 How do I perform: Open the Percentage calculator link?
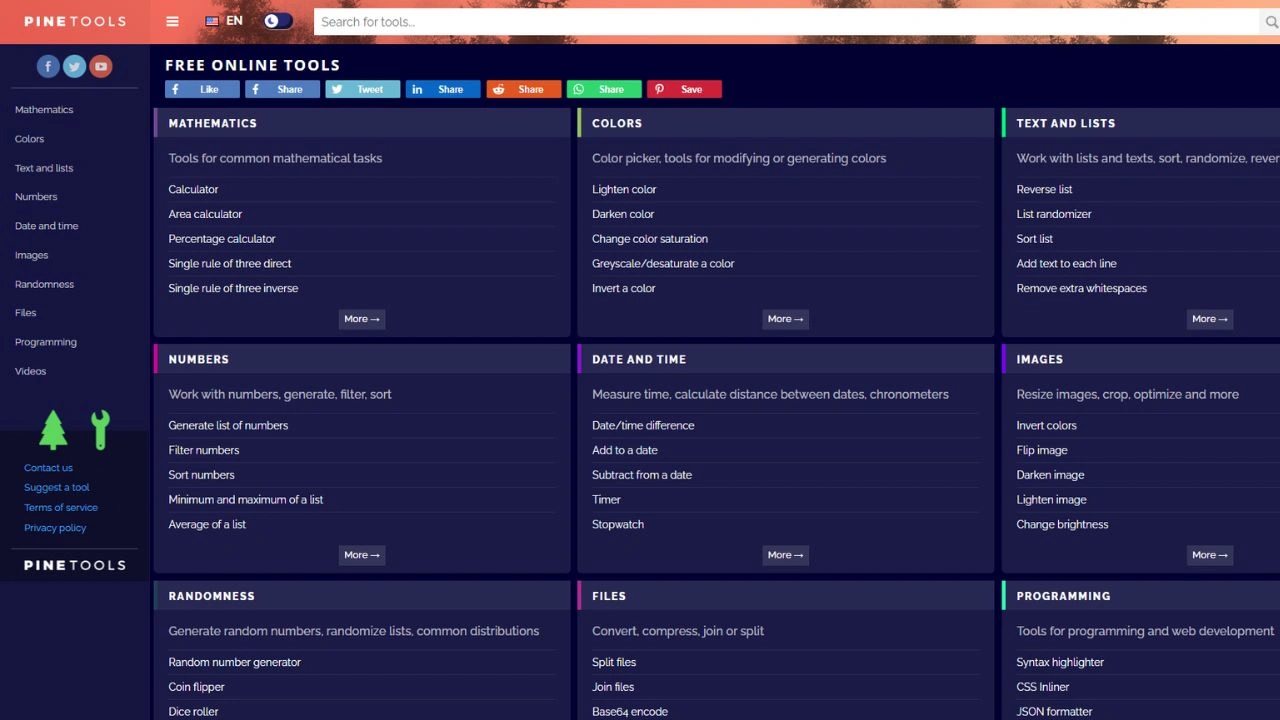(222, 239)
